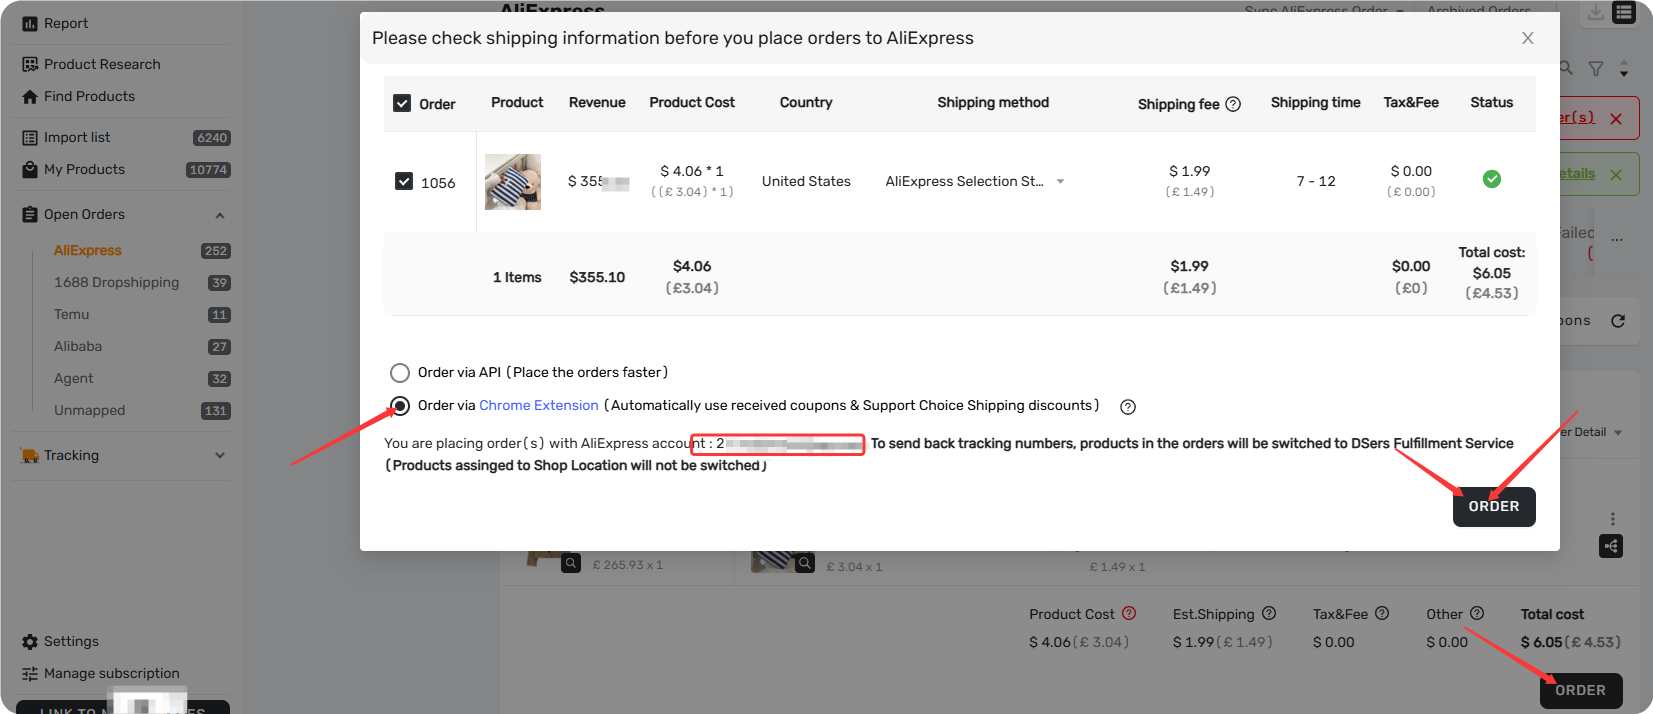Click the ORDER button at page bottom
The width and height of the screenshot is (1653, 714).
(x=1581, y=690)
